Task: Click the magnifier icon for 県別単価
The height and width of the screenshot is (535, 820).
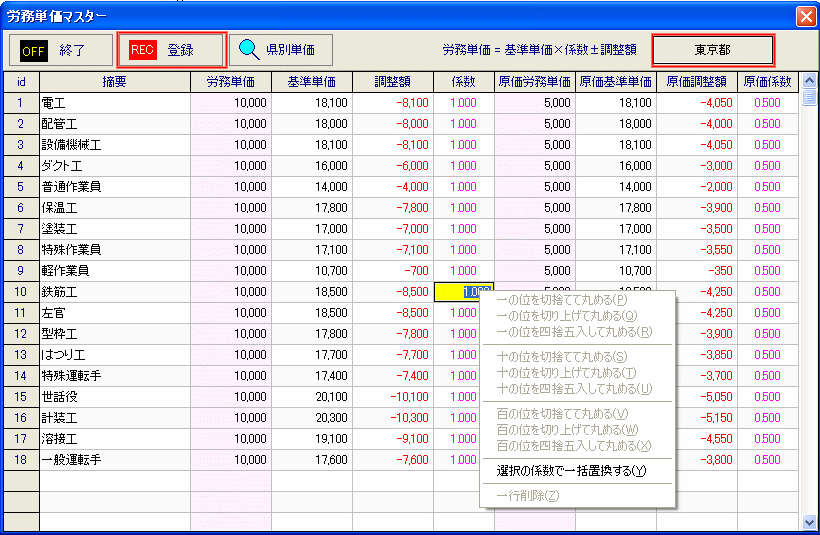Action: [249, 49]
